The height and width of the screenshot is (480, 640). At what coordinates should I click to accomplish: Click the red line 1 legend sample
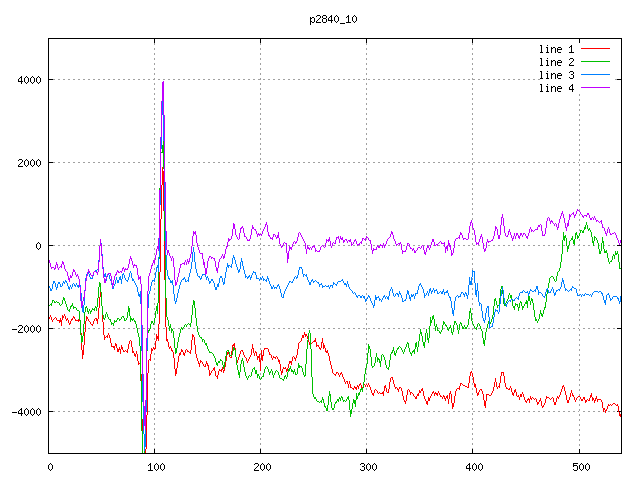(x=596, y=48)
